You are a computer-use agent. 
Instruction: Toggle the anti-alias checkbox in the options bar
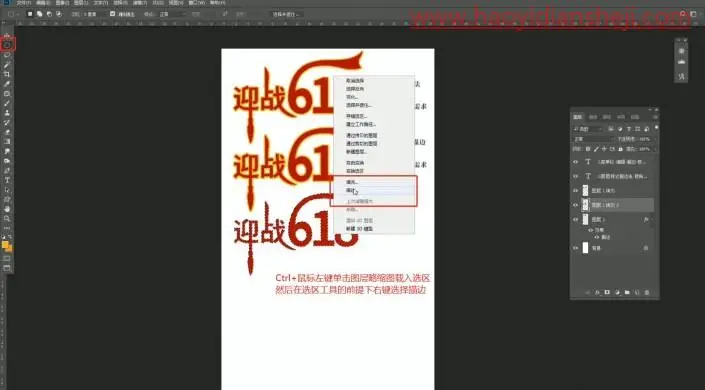point(112,14)
